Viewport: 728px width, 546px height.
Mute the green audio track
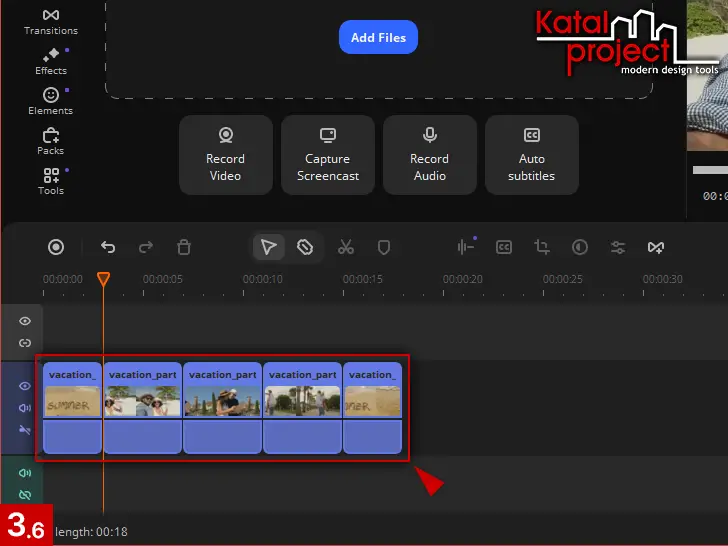point(25,473)
